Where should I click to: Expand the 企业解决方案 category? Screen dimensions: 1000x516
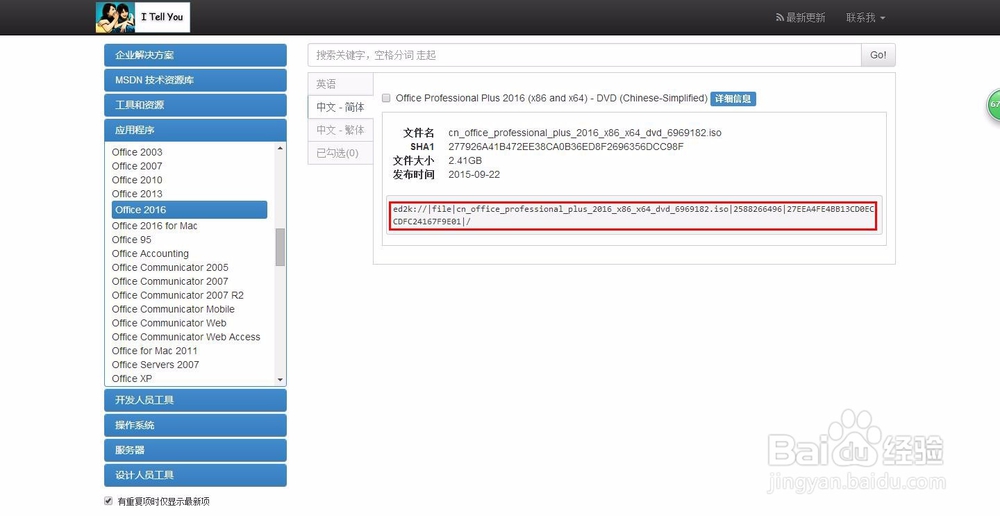tap(195, 55)
